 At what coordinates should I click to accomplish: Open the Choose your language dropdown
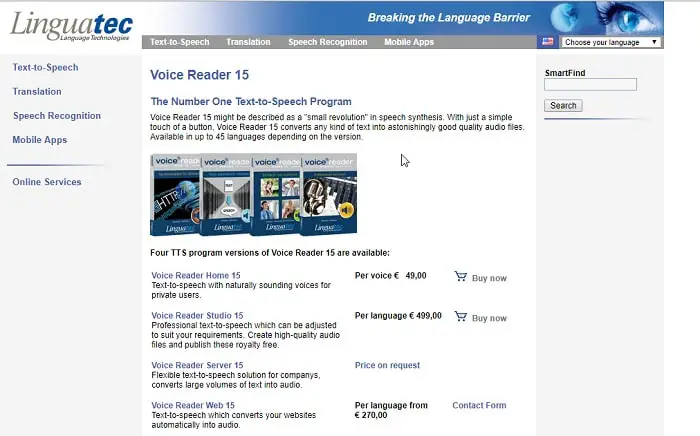[611, 42]
